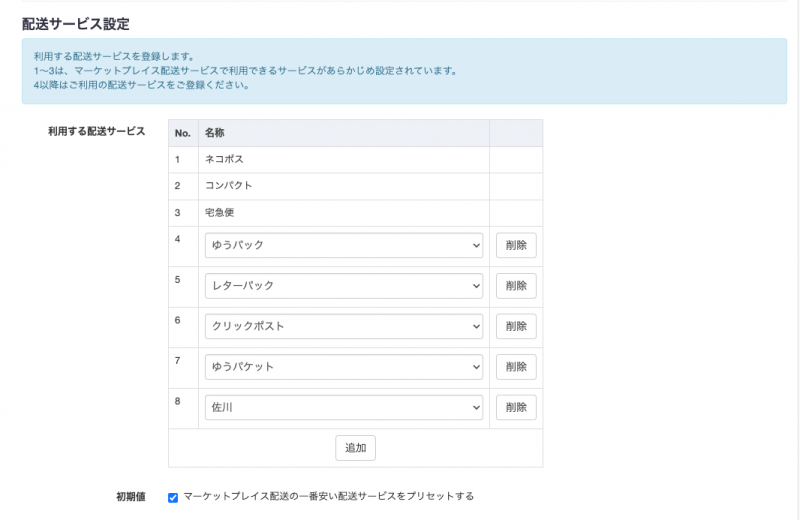
Task: Open the ゆうパケット service dropdown
Action: coord(344,367)
